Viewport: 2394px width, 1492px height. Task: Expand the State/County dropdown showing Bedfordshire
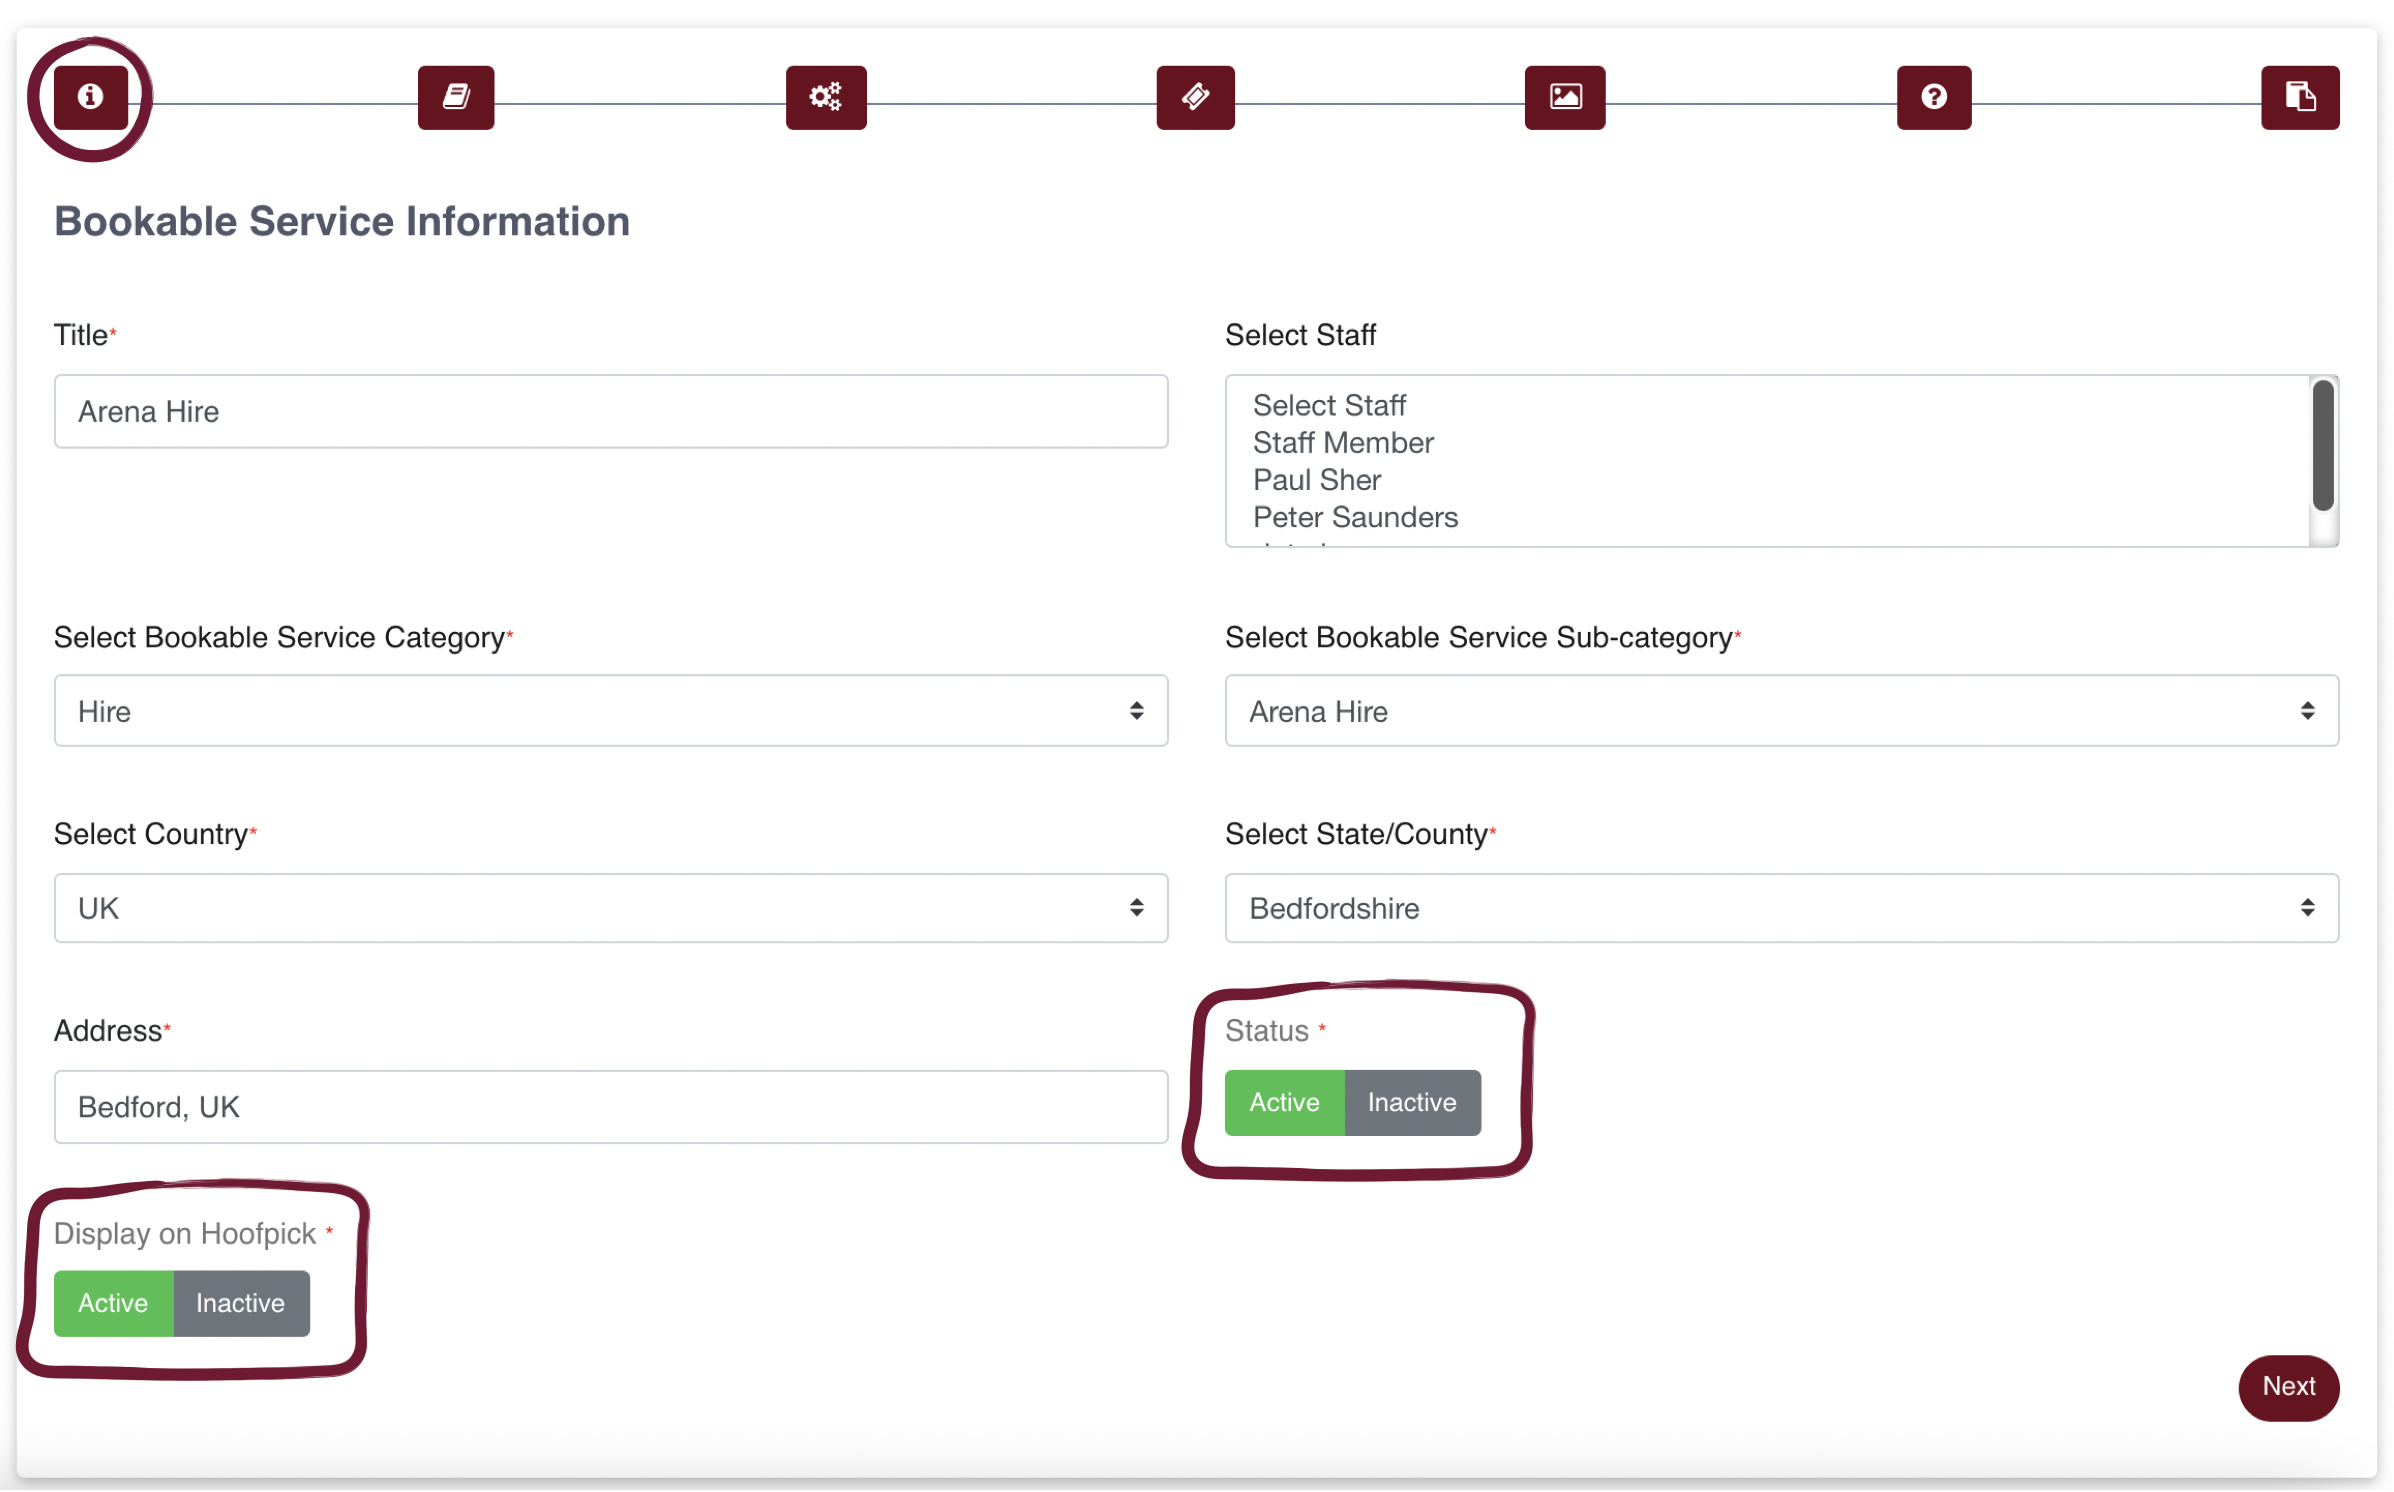coord(1782,909)
